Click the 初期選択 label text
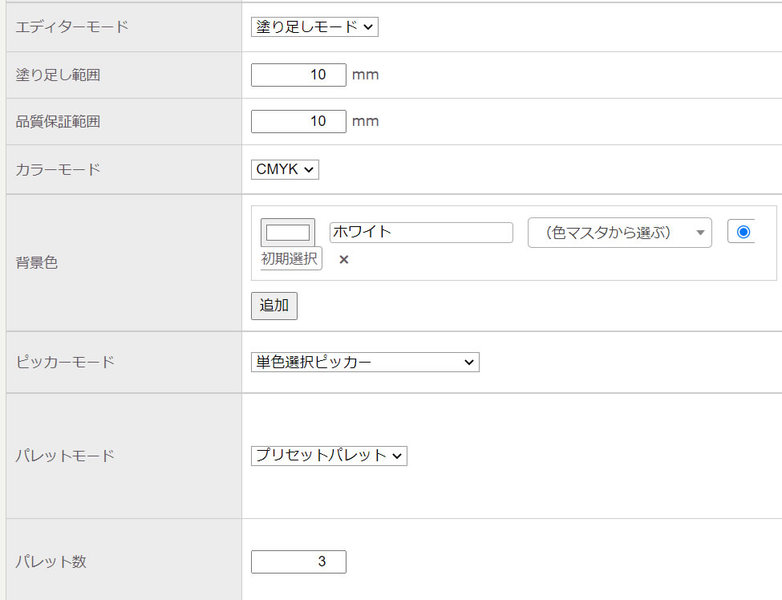This screenshot has width=782, height=600. coord(290,259)
